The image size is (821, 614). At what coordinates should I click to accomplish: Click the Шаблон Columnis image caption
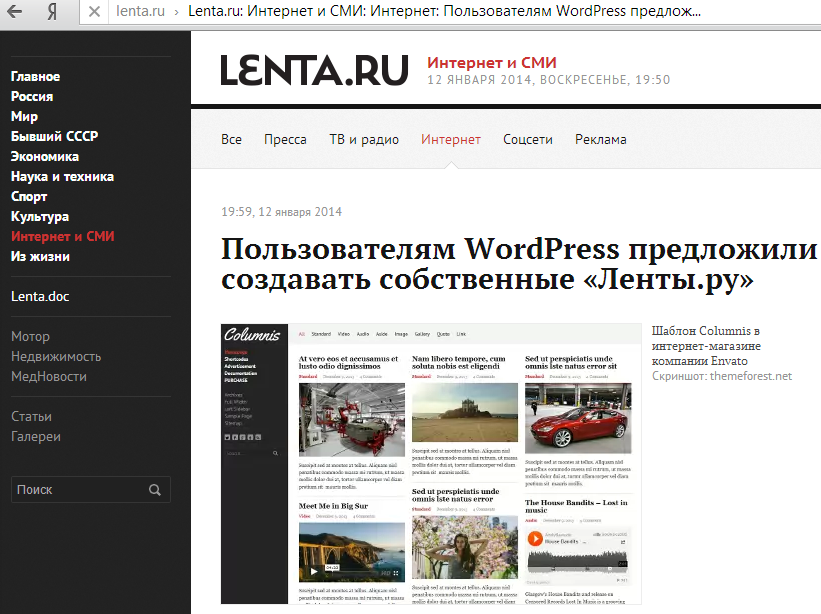pyautogui.click(x=706, y=346)
